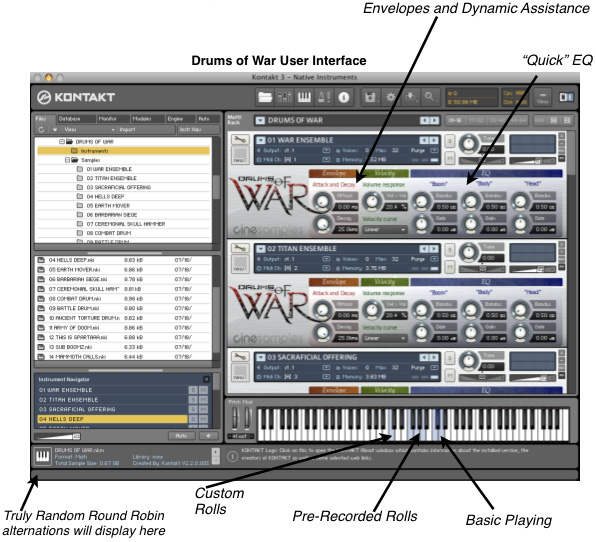Switch to the Monitor tab
The image size is (596, 542).
[x=113, y=119]
